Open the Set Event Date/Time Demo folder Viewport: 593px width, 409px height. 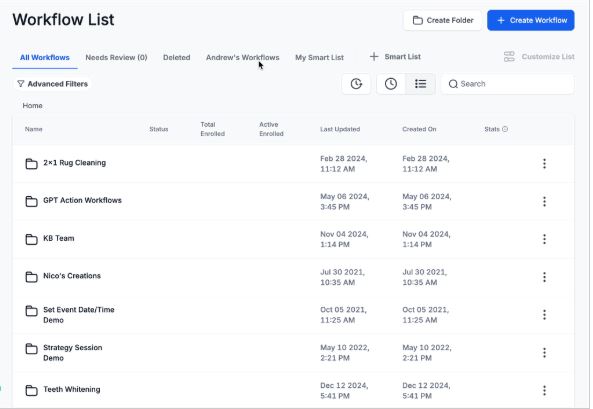pos(79,315)
